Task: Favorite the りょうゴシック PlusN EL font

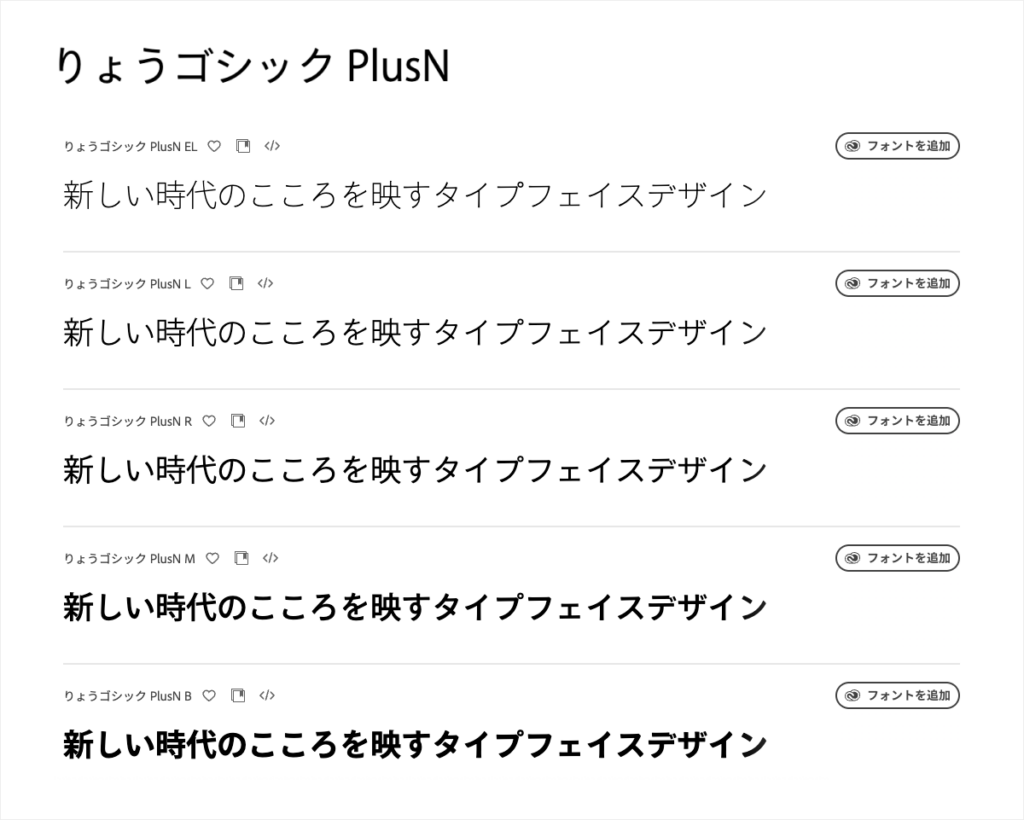Action: click(x=213, y=146)
